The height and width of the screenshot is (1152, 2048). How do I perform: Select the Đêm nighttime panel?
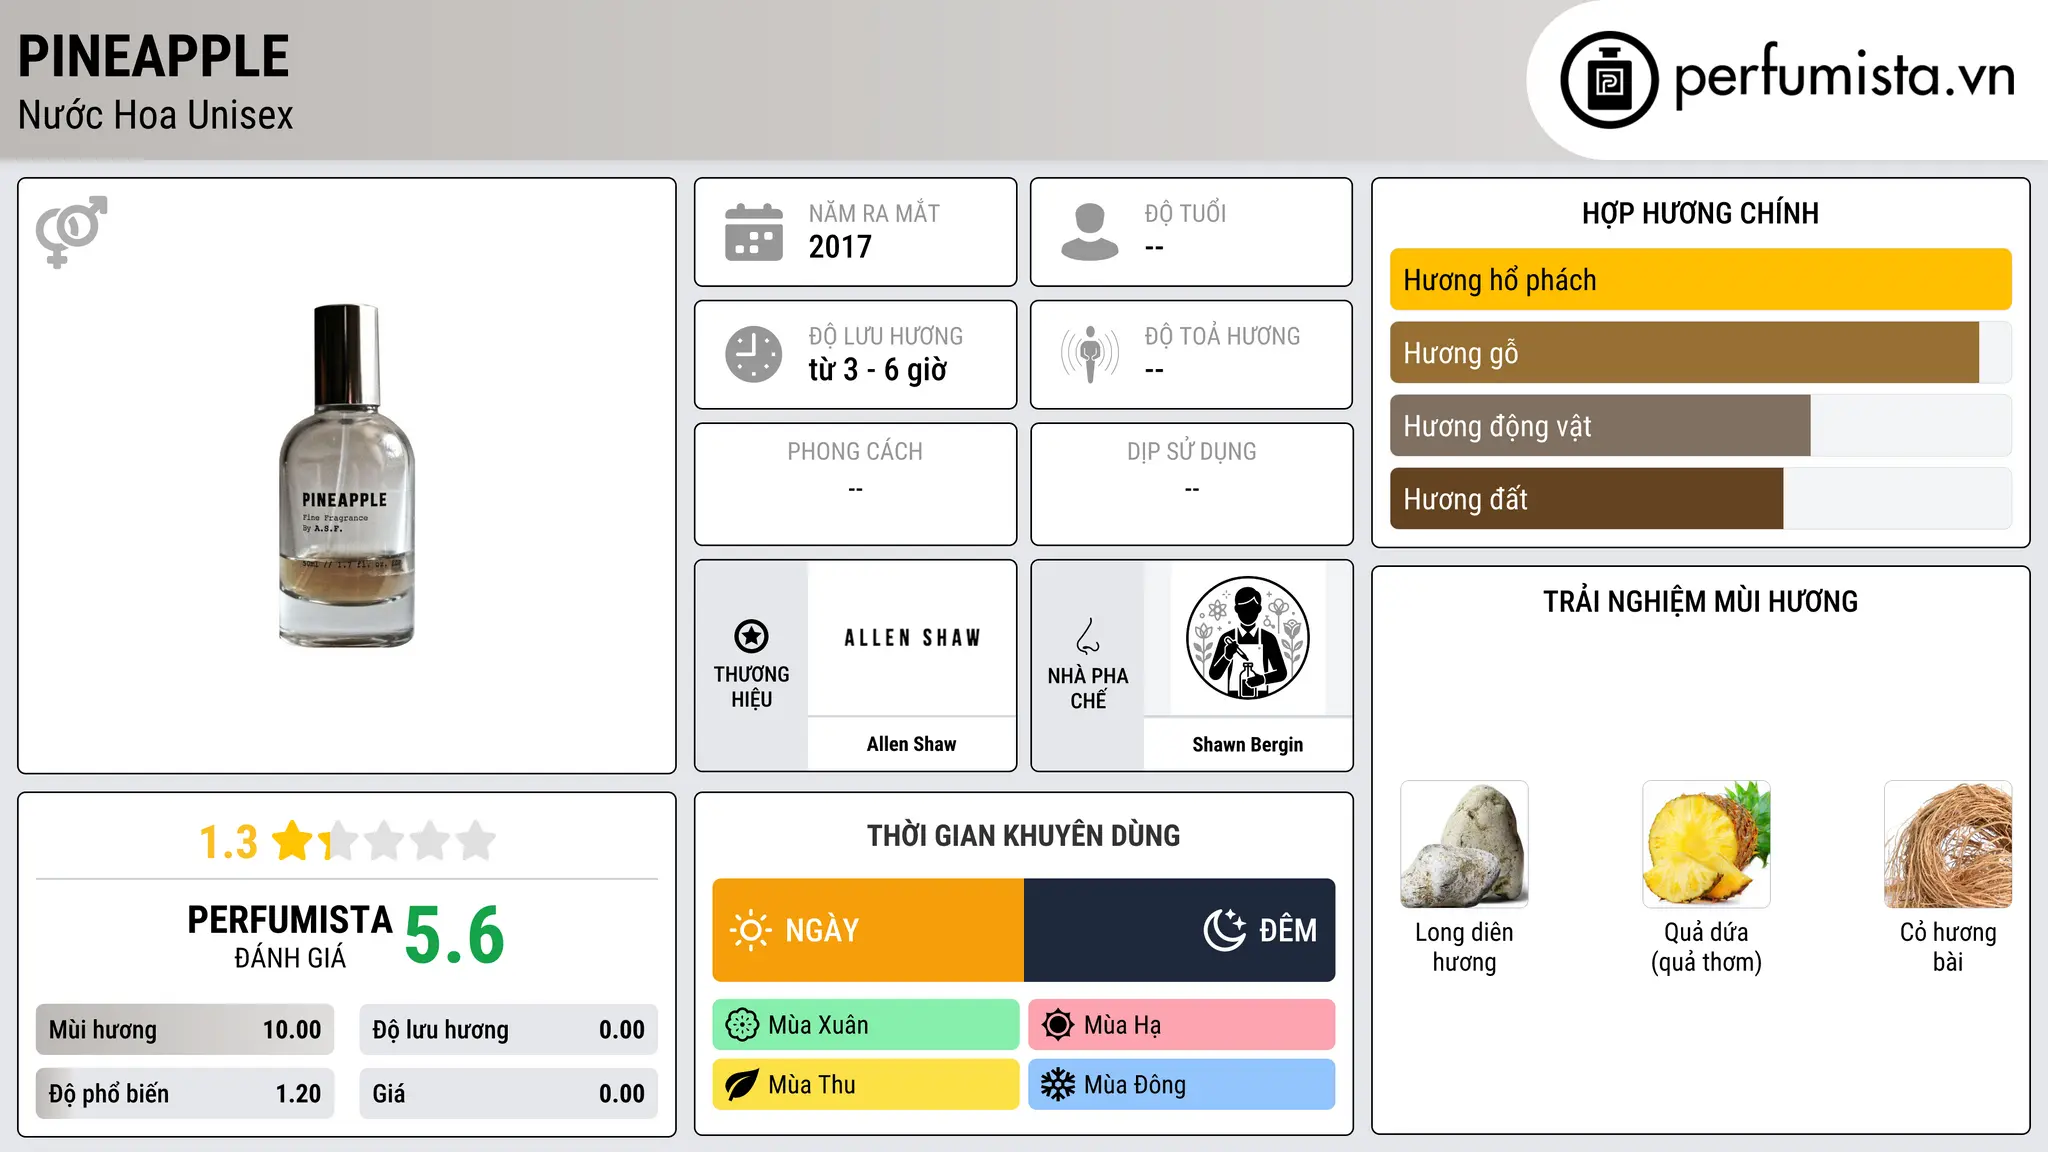(x=1180, y=930)
